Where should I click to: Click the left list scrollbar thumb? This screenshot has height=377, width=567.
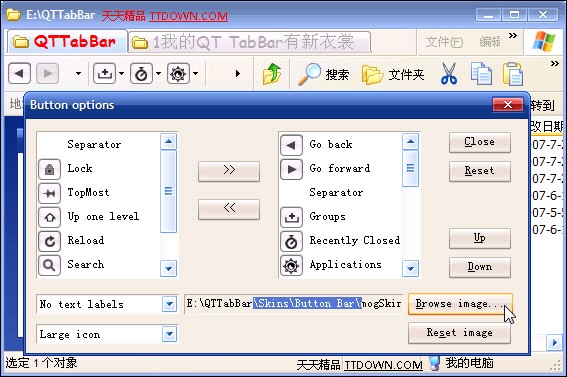click(x=169, y=191)
